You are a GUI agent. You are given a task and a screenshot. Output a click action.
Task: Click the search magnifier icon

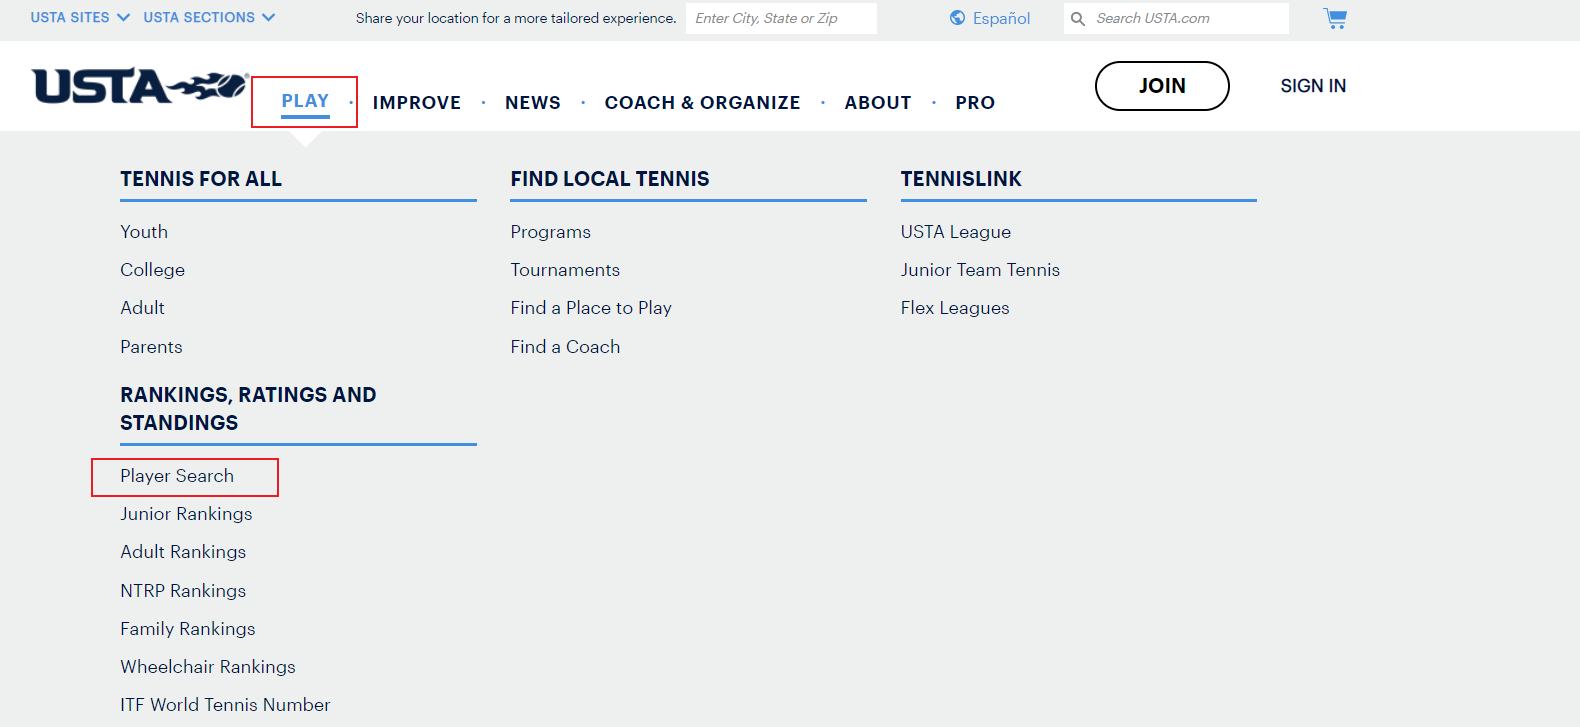tap(1078, 19)
